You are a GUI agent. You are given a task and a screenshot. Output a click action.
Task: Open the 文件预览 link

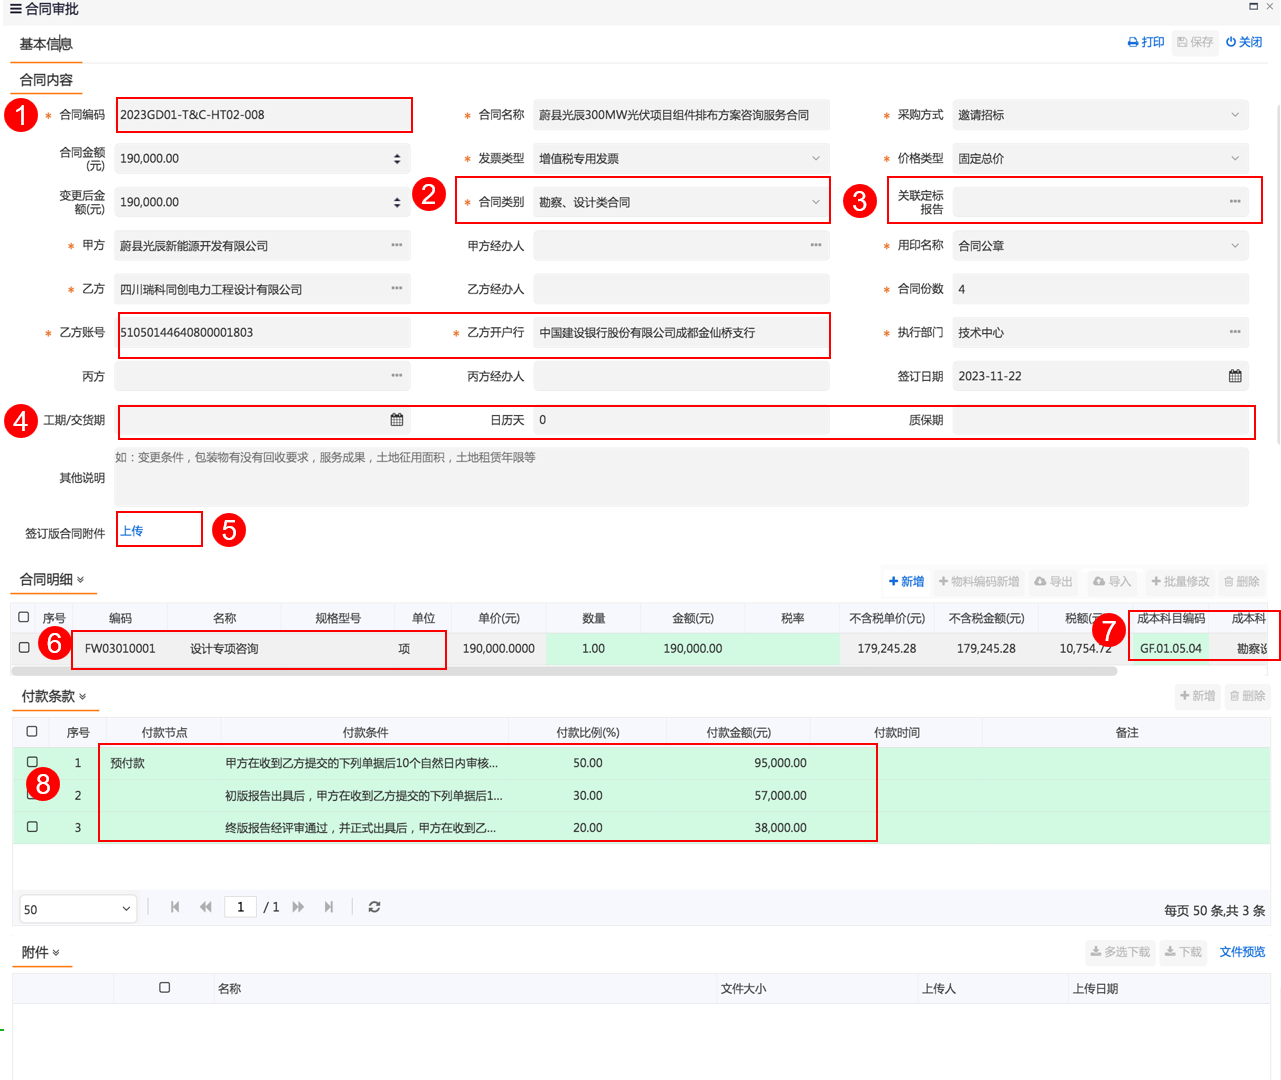(1242, 952)
